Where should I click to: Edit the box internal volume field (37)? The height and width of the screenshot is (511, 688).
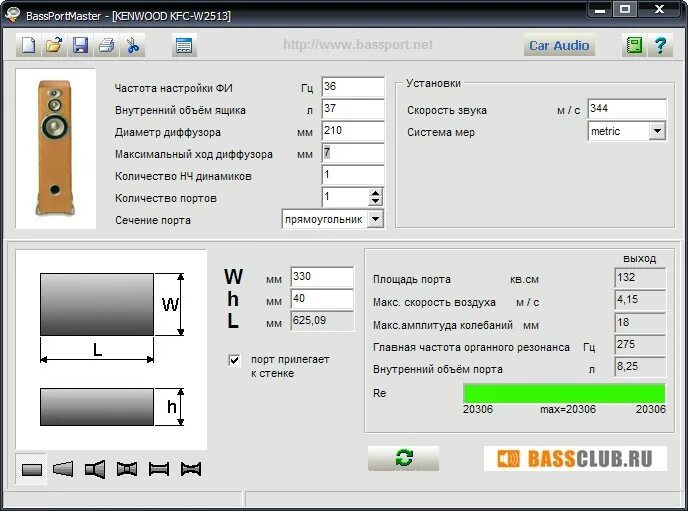(353, 108)
